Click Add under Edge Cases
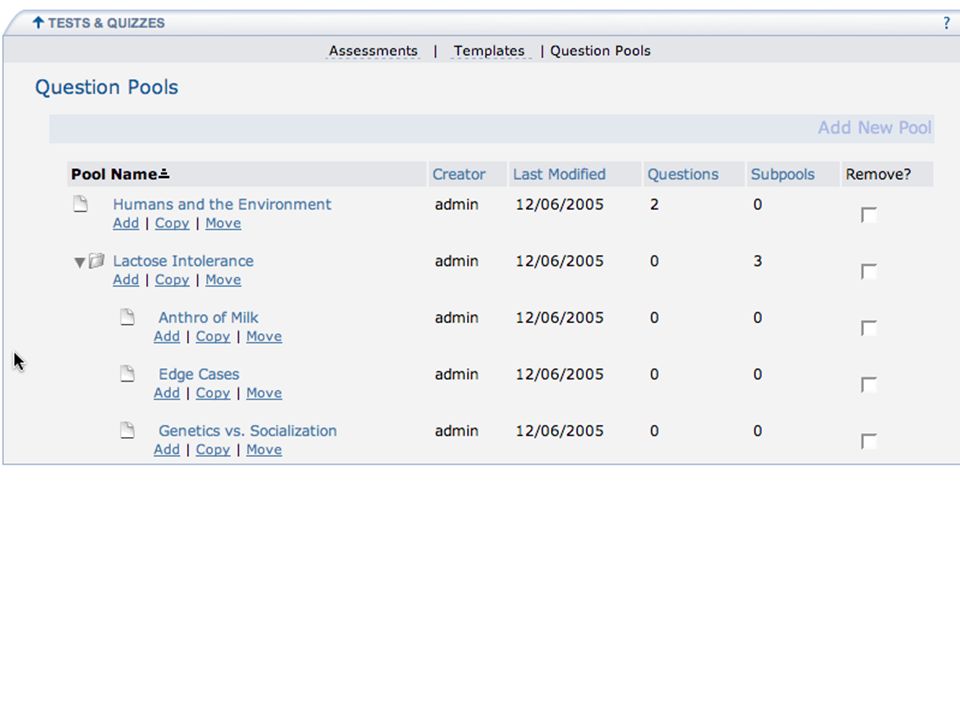This screenshot has width=960, height=720. click(167, 393)
